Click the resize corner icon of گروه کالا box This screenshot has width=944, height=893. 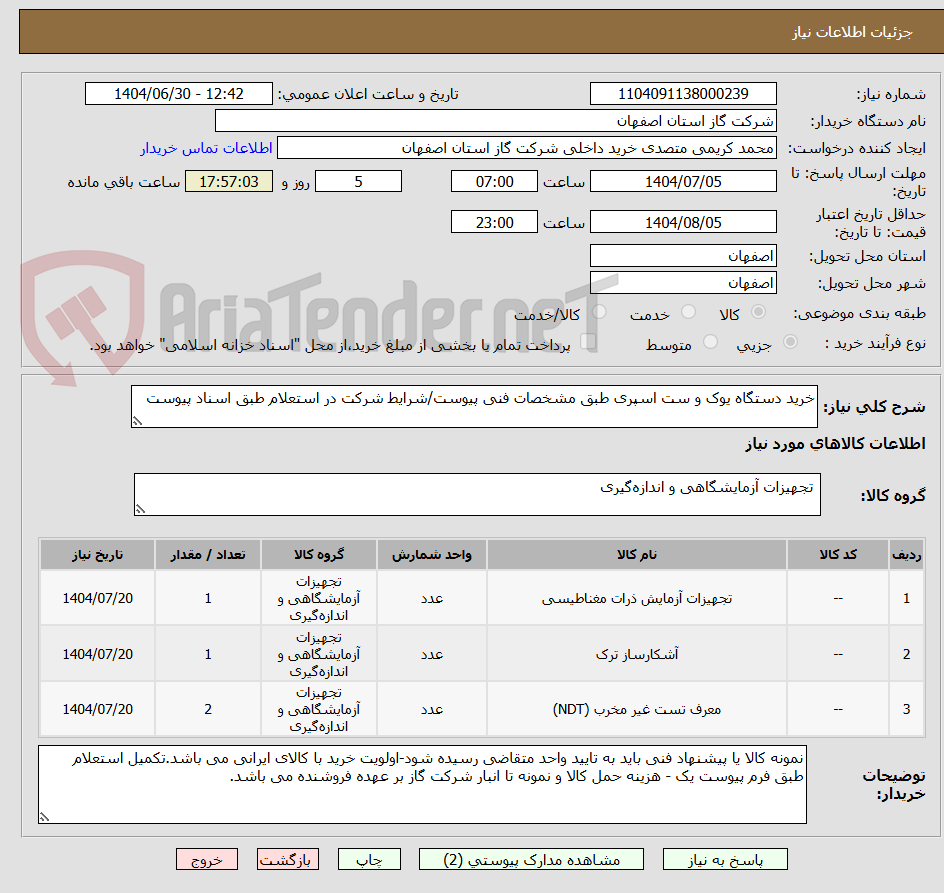[x=143, y=508]
